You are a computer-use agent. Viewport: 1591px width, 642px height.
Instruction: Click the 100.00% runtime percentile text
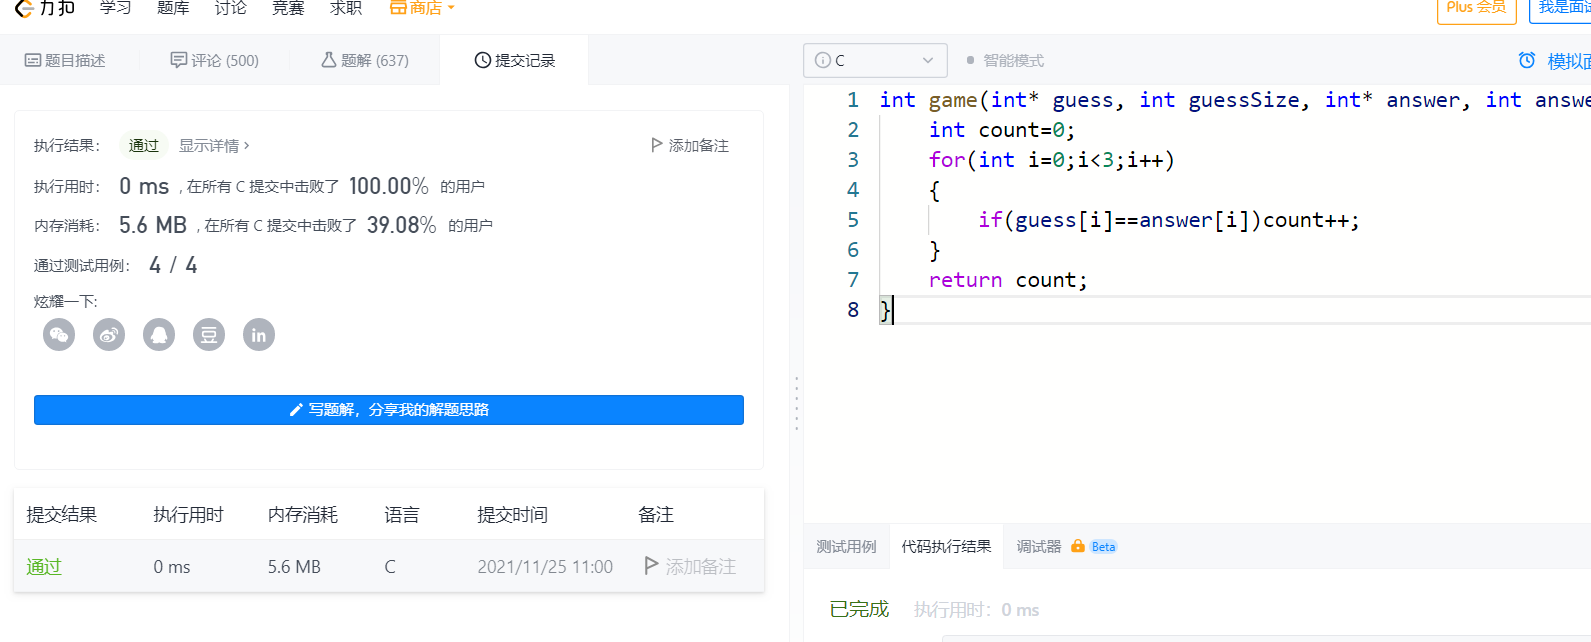(389, 186)
